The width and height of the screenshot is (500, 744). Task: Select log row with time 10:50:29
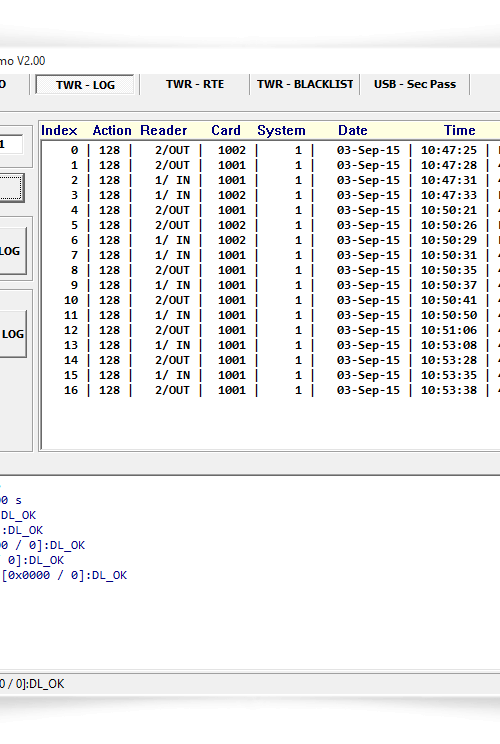tap(271, 241)
